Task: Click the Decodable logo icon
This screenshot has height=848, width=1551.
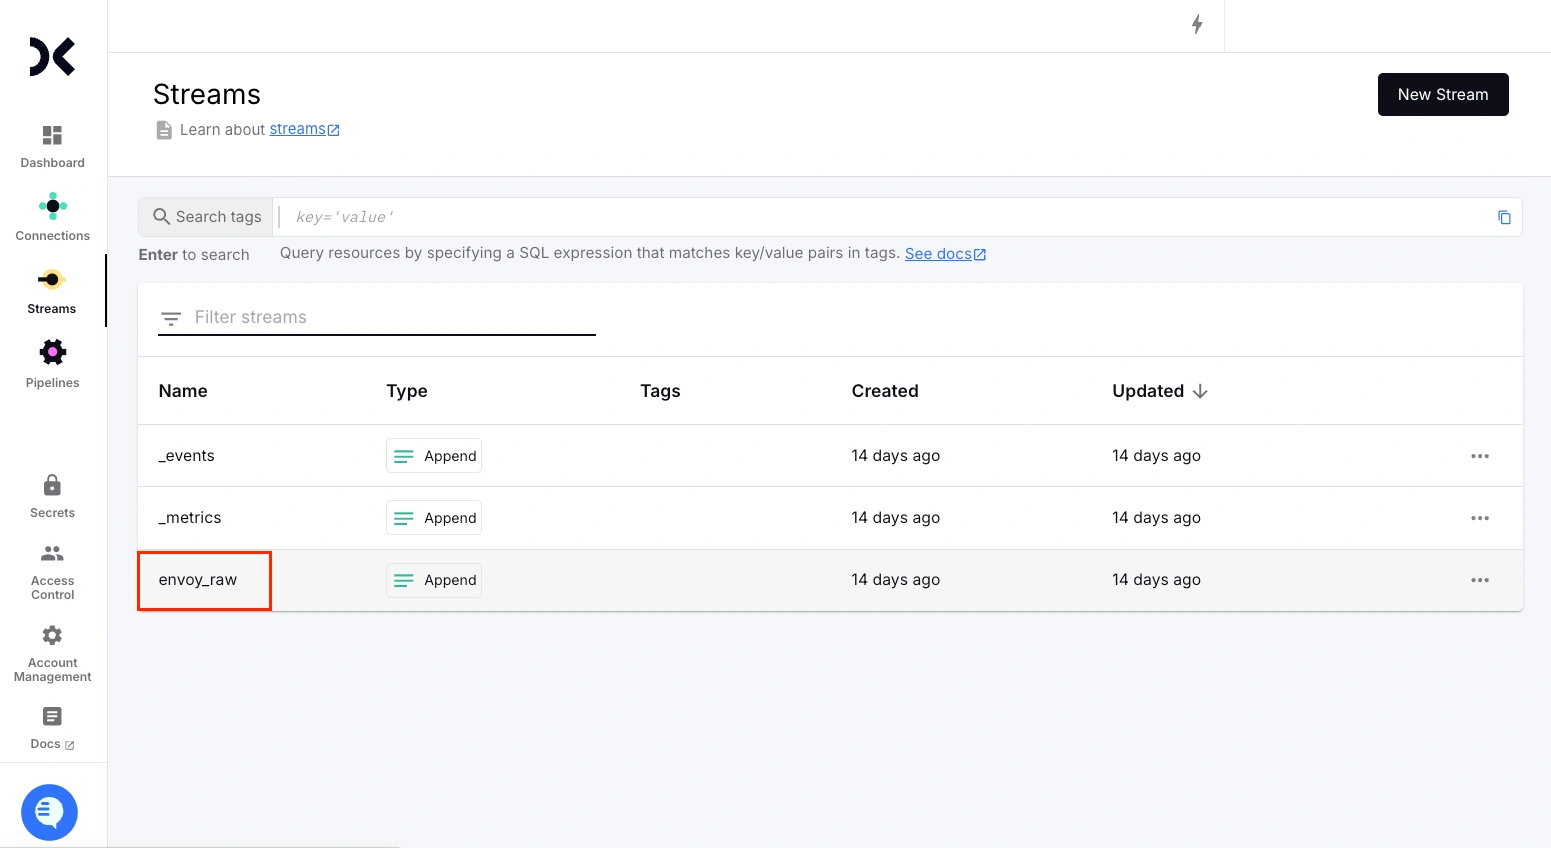Action: click(52, 57)
